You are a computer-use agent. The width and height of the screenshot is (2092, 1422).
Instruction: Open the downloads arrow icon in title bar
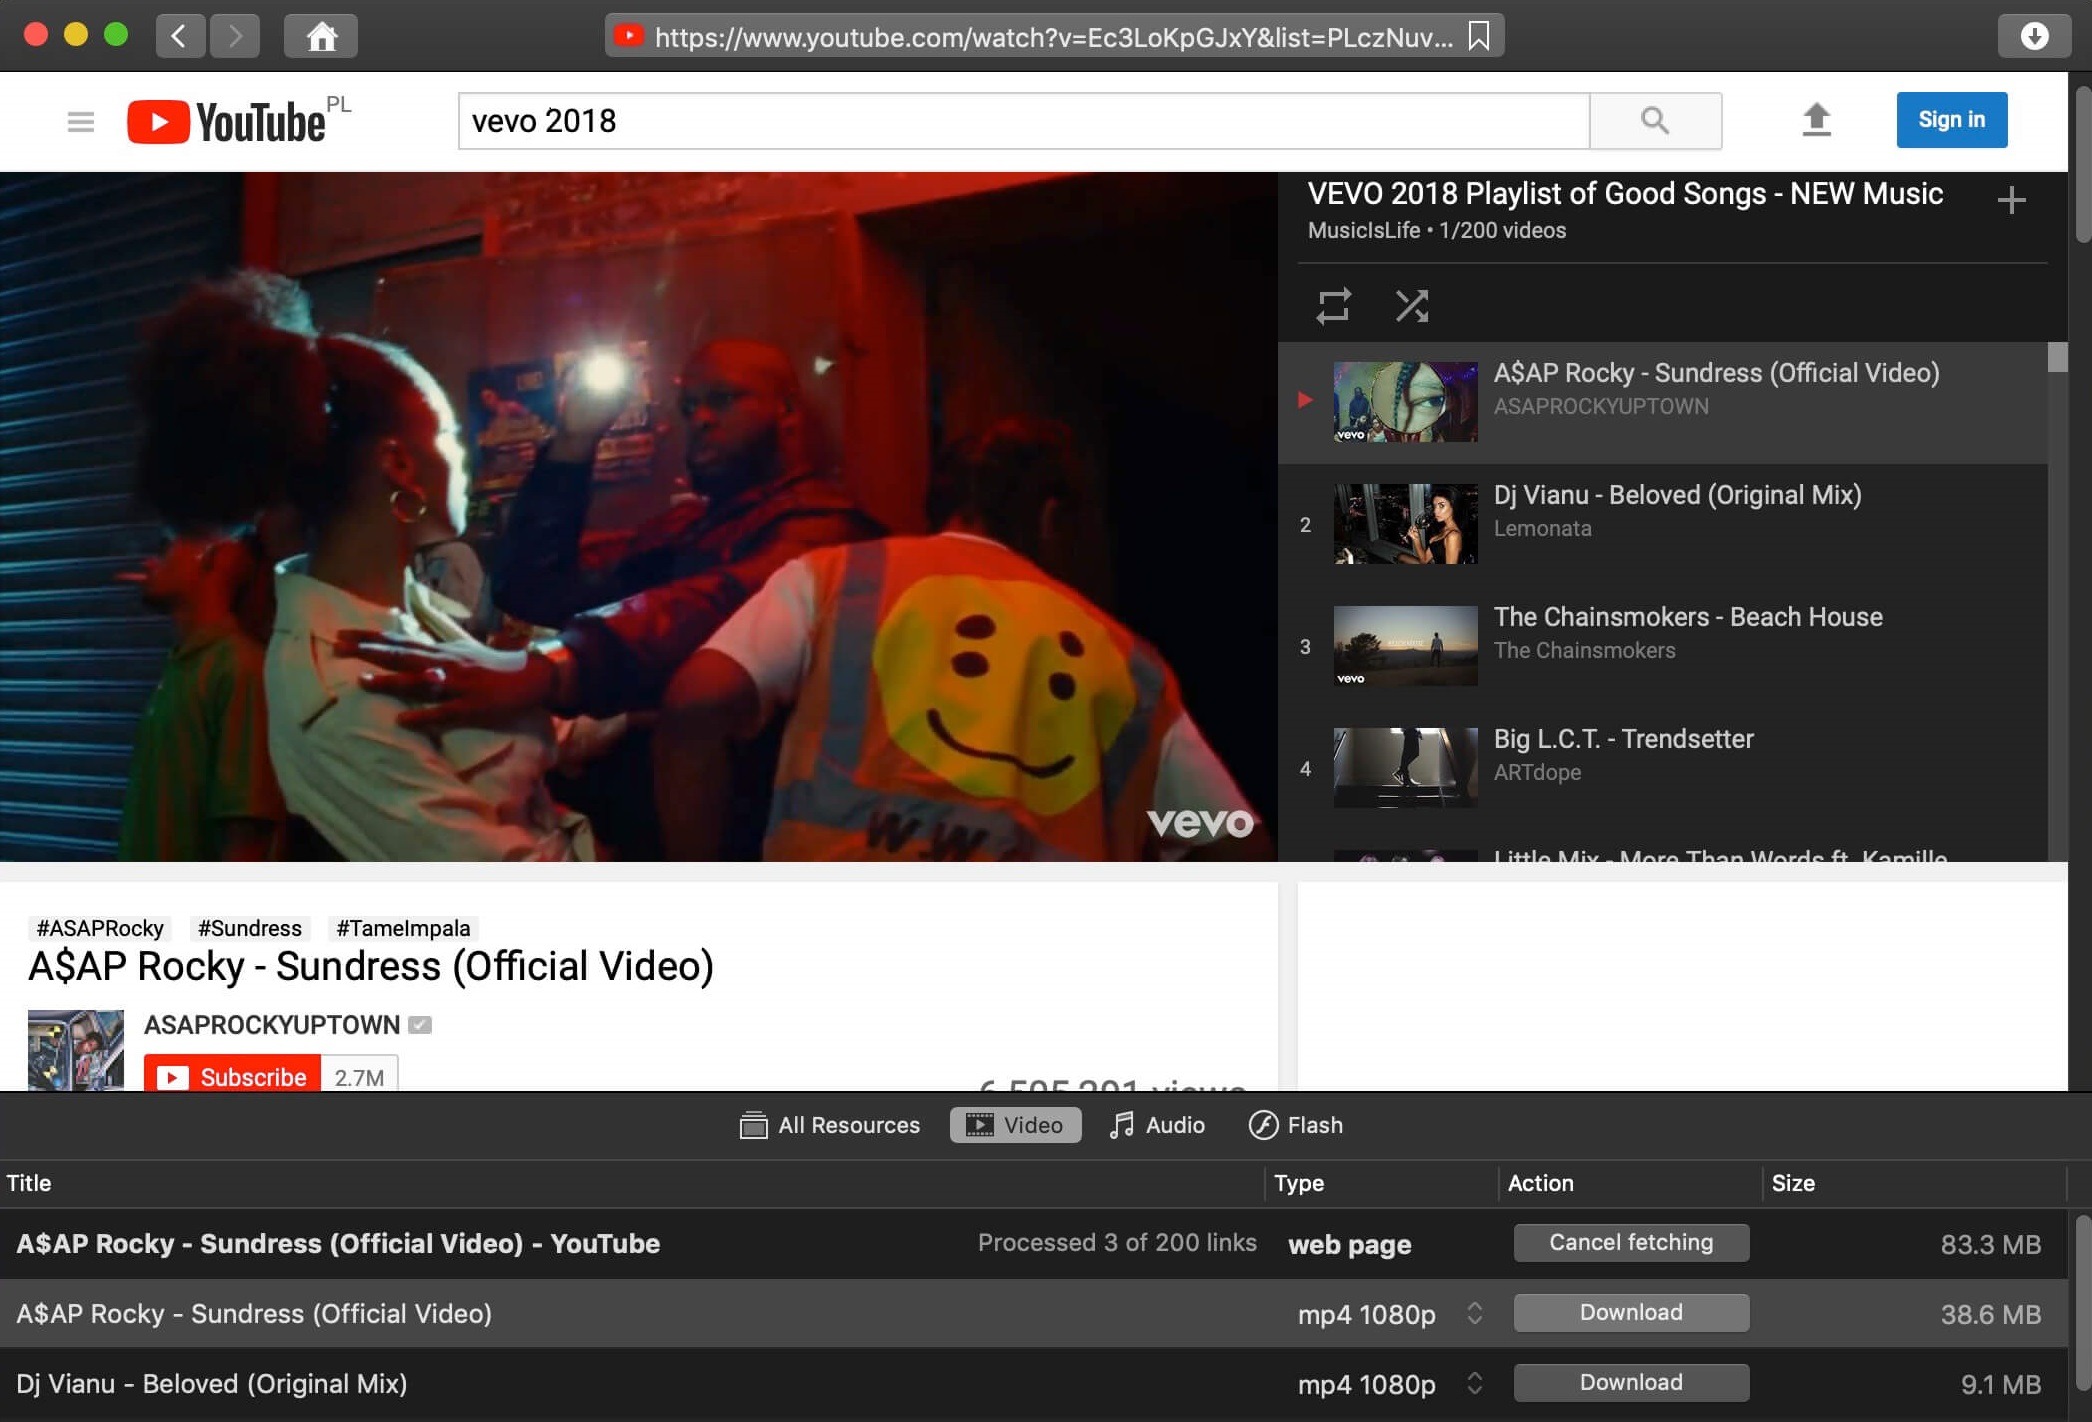[2034, 36]
